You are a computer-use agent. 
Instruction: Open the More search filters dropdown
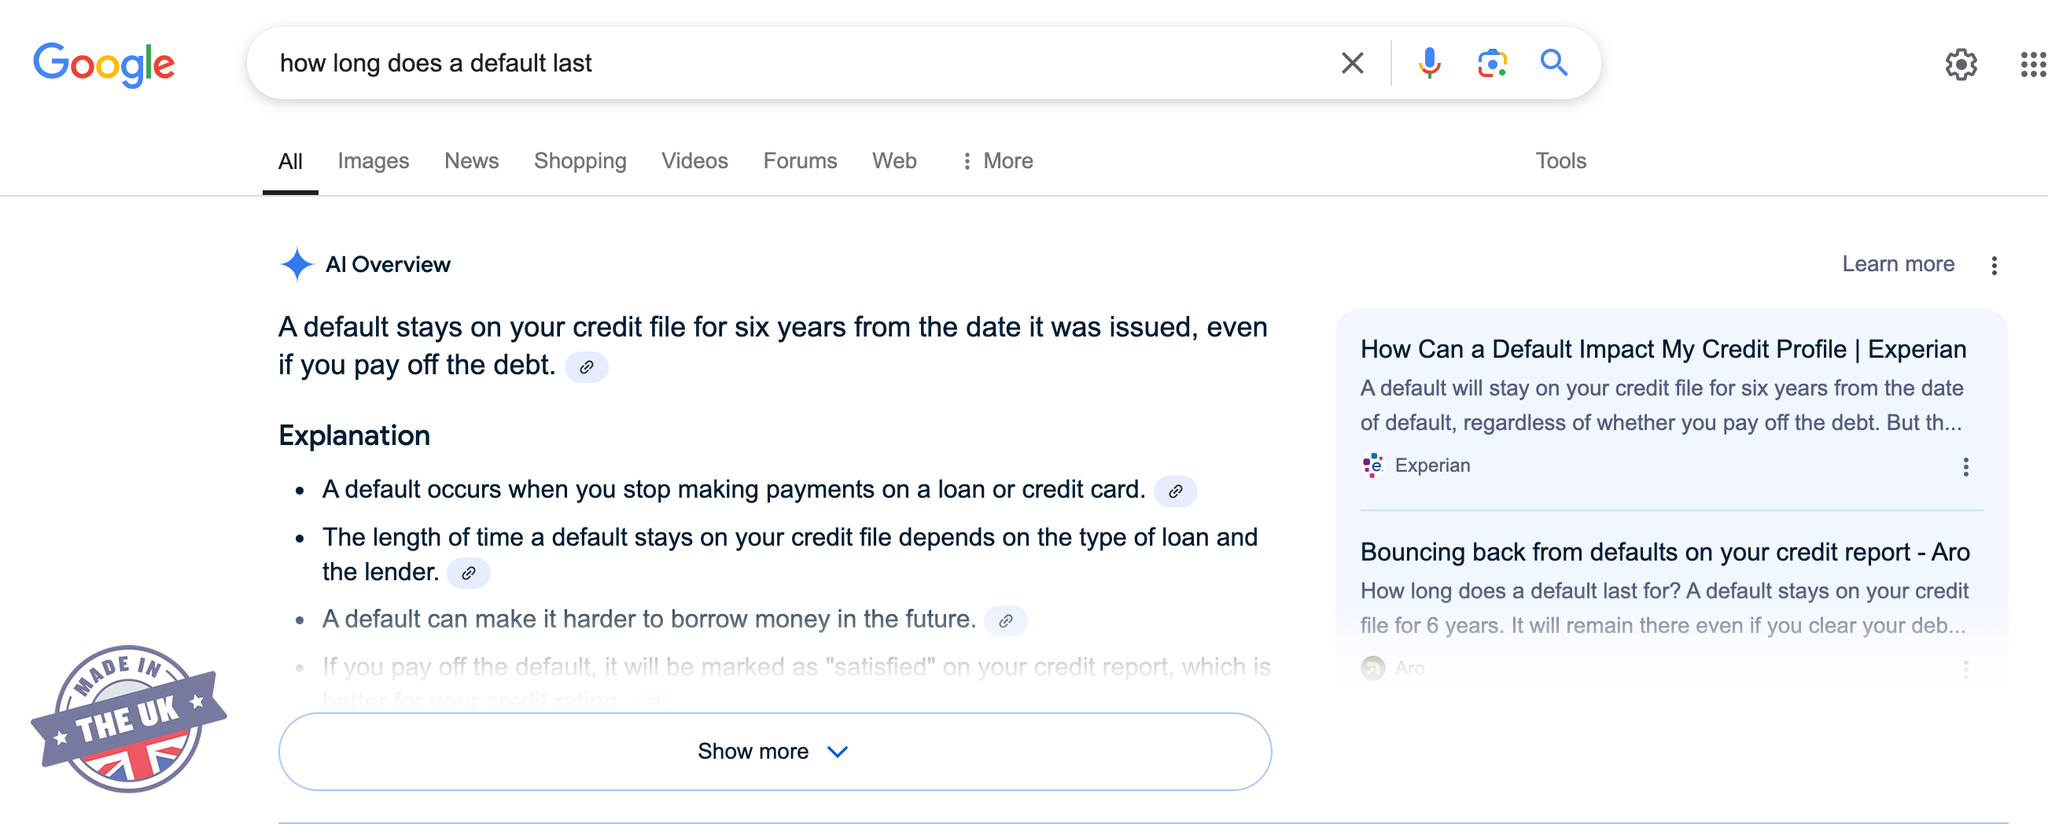point(997,161)
